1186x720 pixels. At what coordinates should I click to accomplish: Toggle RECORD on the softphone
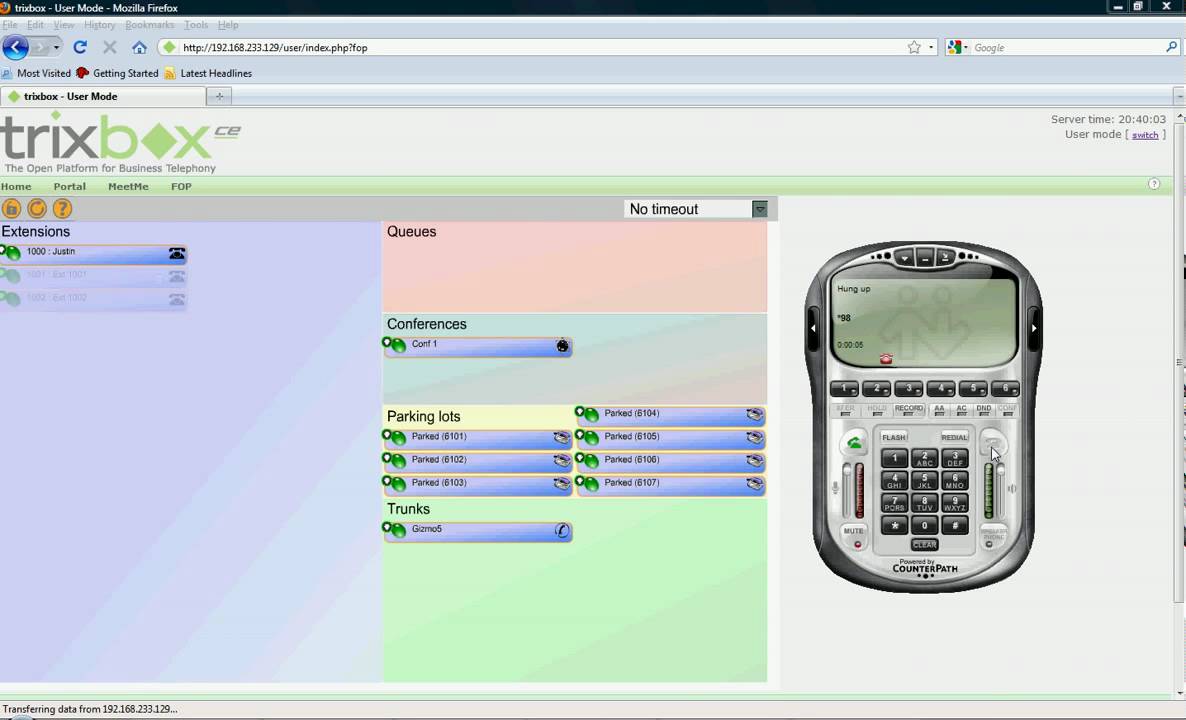click(908, 409)
